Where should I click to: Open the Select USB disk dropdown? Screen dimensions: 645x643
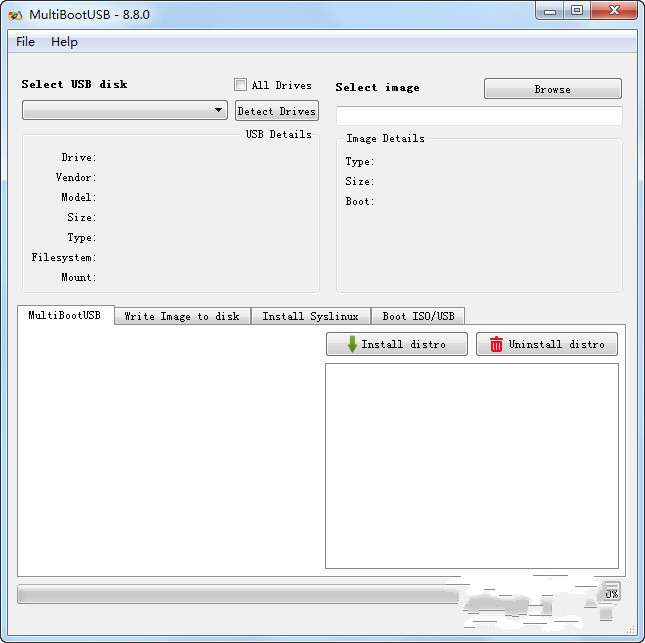tap(125, 110)
